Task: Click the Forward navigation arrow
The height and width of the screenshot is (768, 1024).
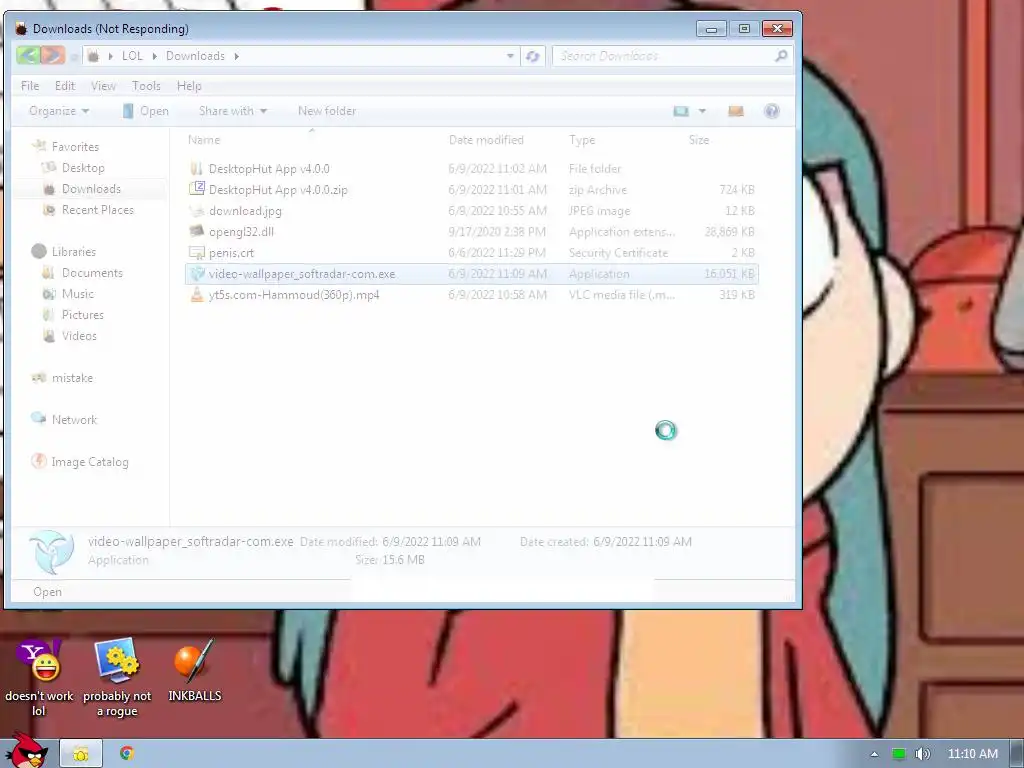Action: 53,56
